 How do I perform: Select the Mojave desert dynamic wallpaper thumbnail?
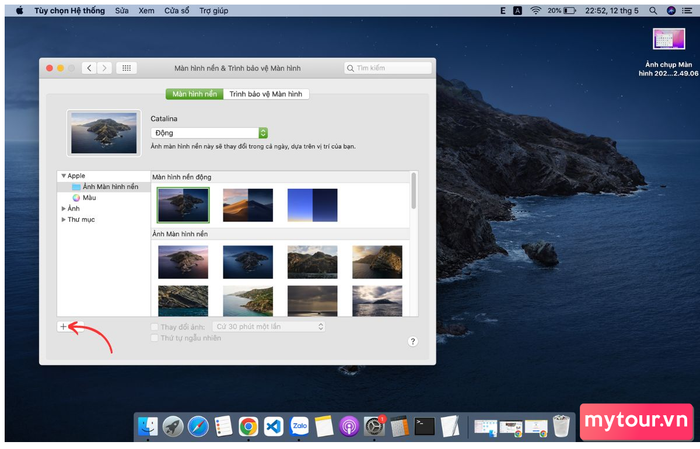click(x=248, y=204)
